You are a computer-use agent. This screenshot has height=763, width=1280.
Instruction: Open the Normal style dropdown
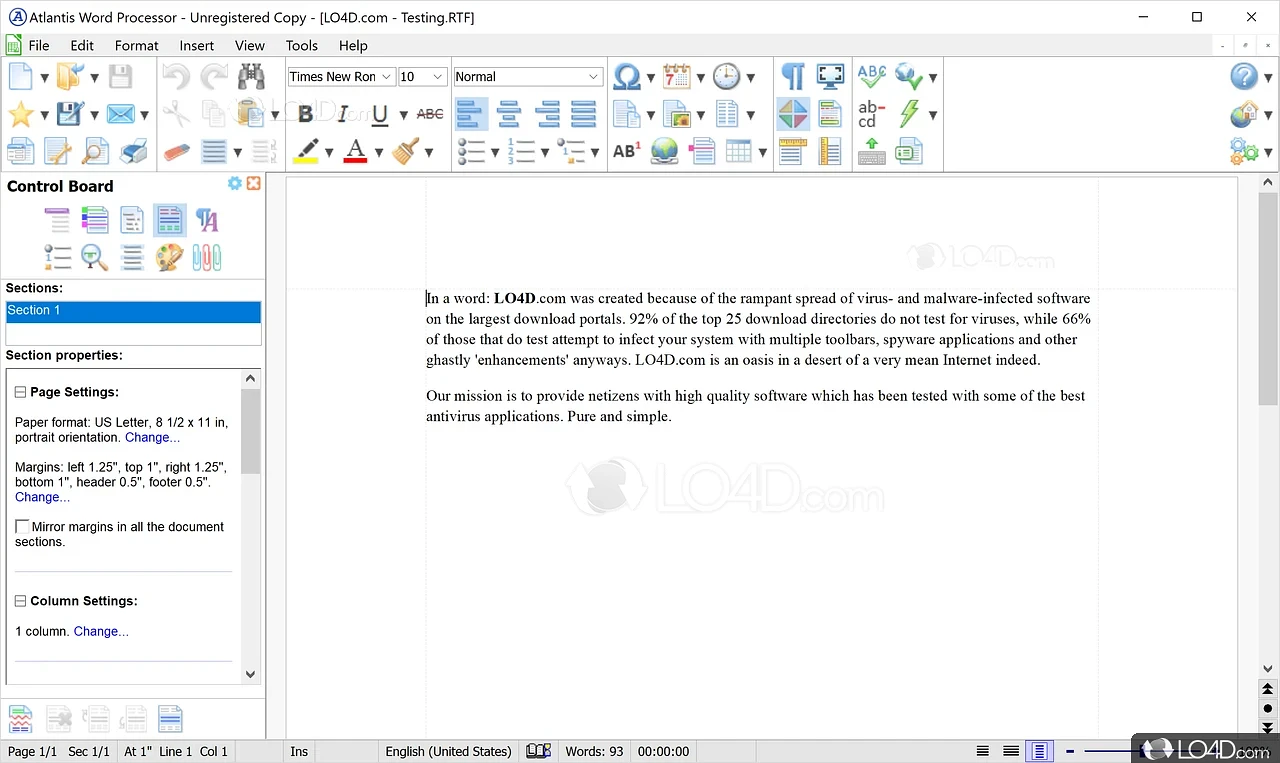[594, 76]
